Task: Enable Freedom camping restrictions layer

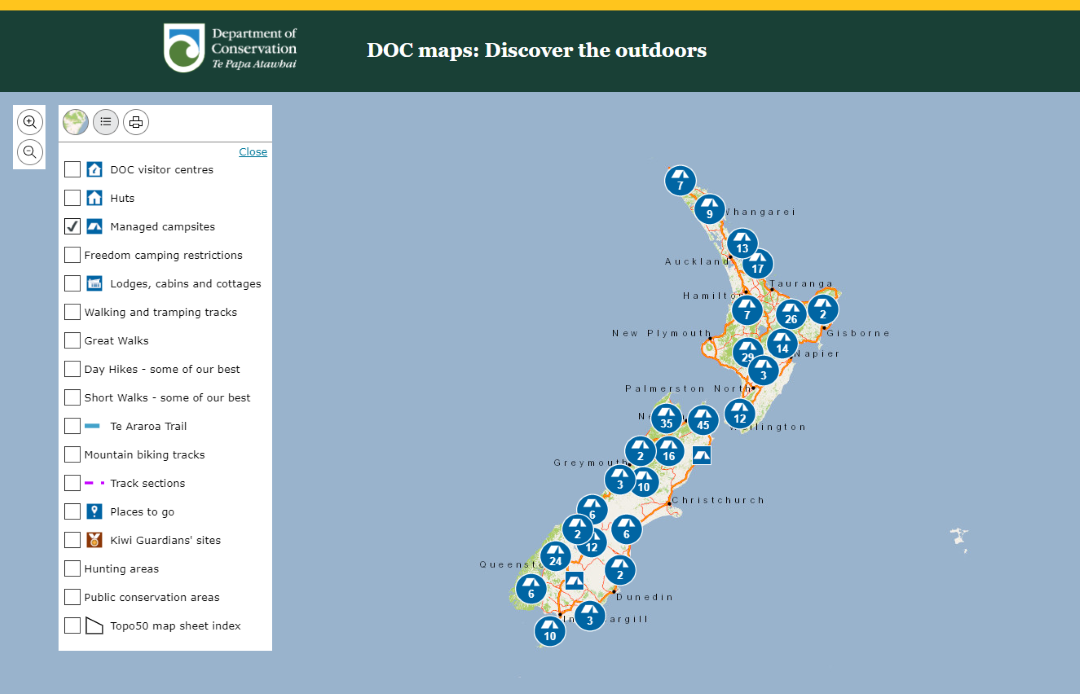Action: pos(72,255)
